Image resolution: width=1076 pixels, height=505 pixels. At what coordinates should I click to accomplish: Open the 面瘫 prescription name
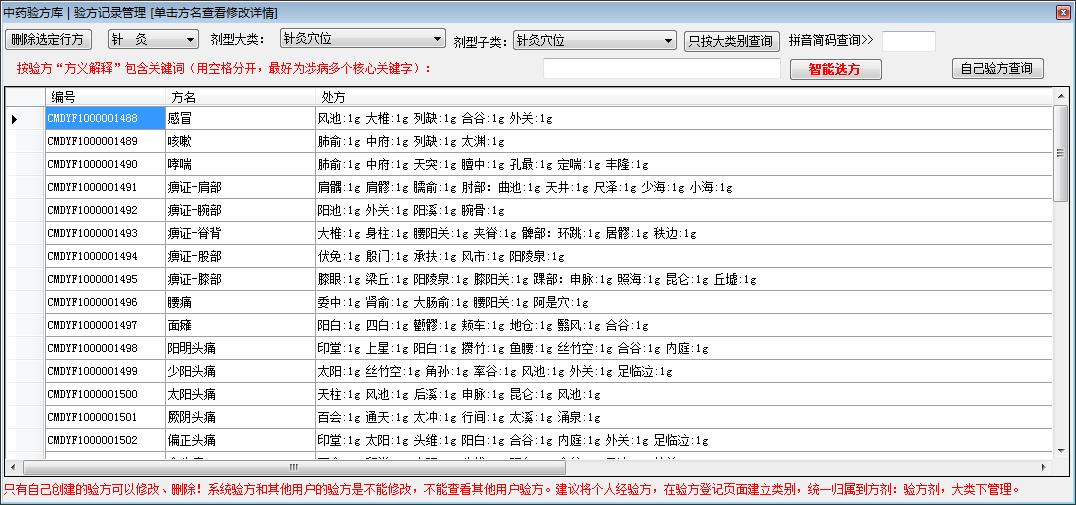180,325
